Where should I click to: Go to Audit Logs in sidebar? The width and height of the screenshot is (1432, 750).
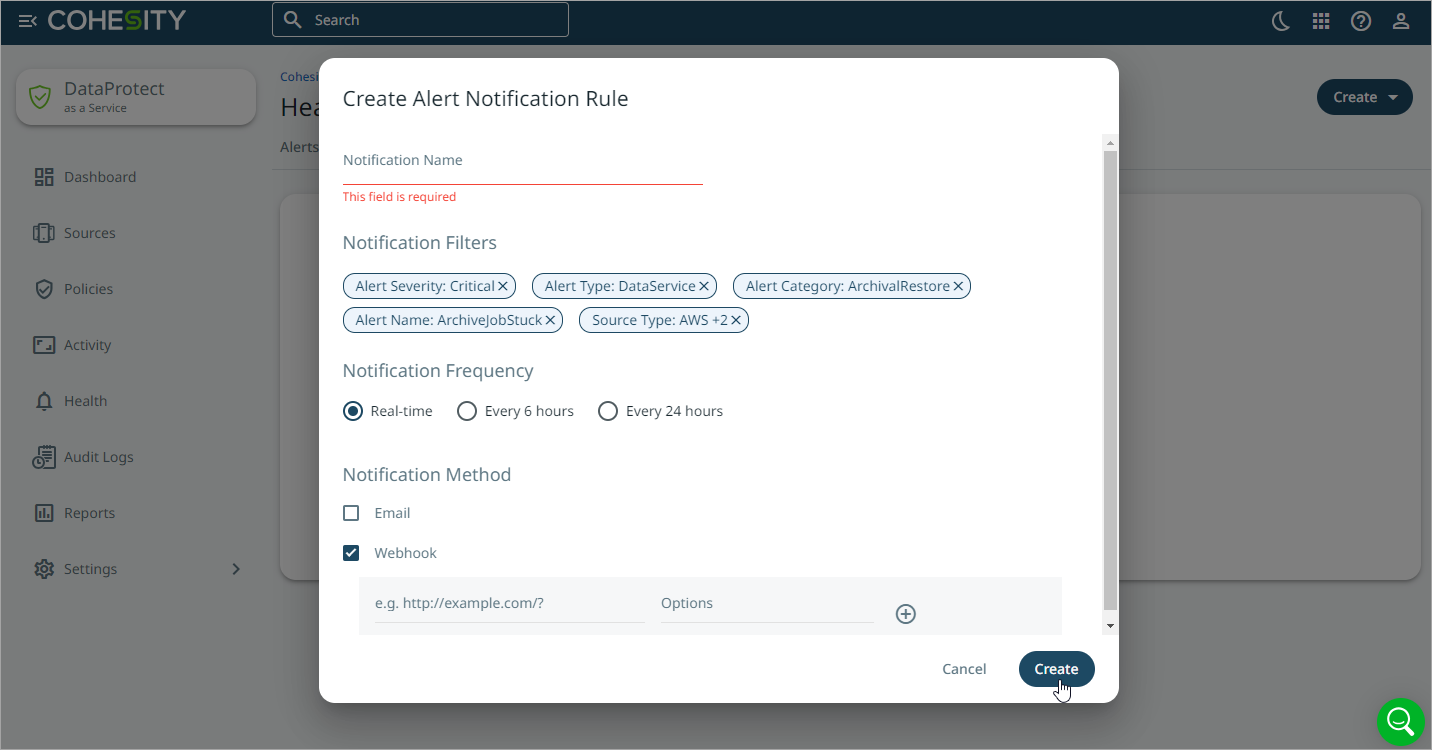[98, 457]
